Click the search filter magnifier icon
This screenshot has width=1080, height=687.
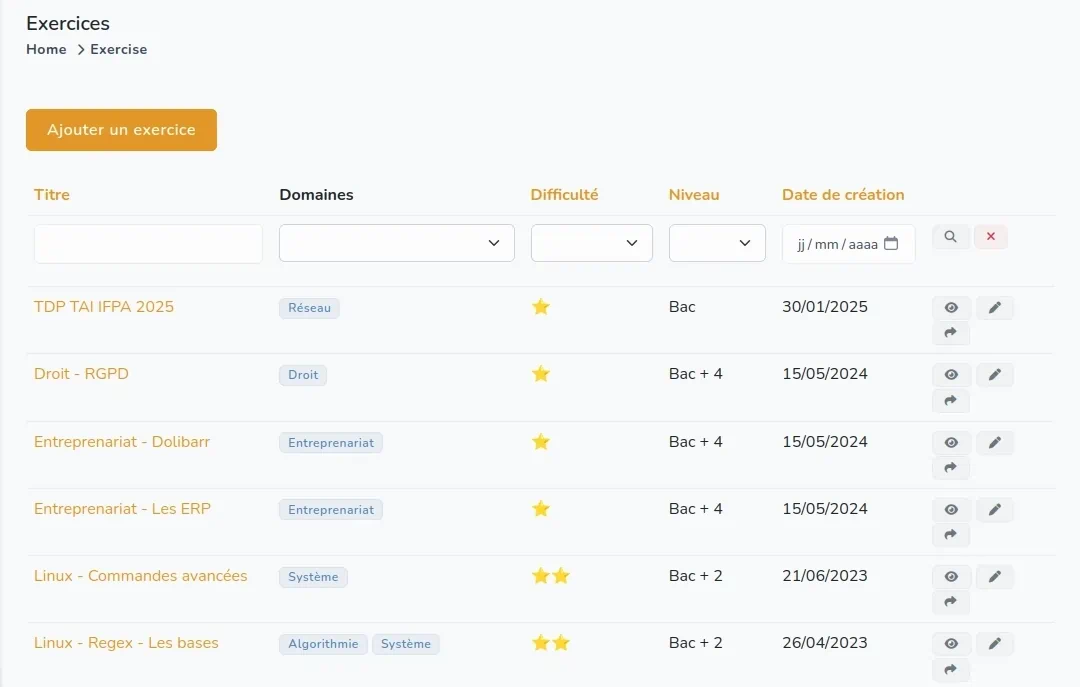coord(950,237)
